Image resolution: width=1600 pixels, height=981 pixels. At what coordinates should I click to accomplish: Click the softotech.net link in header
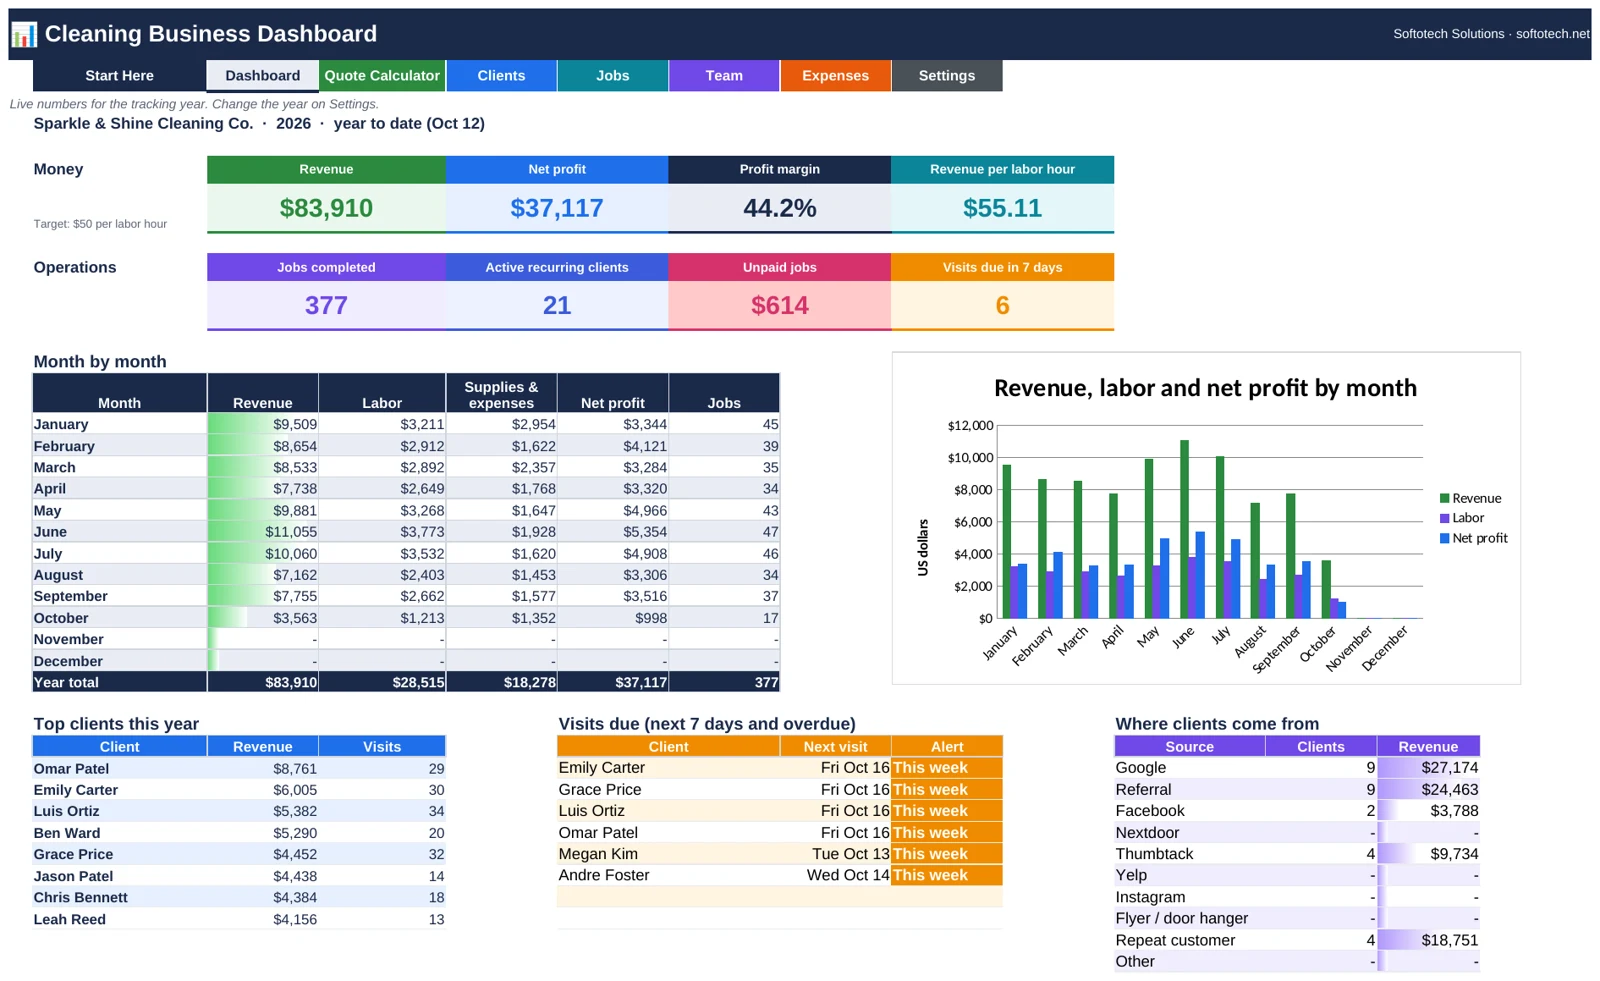pos(1552,34)
